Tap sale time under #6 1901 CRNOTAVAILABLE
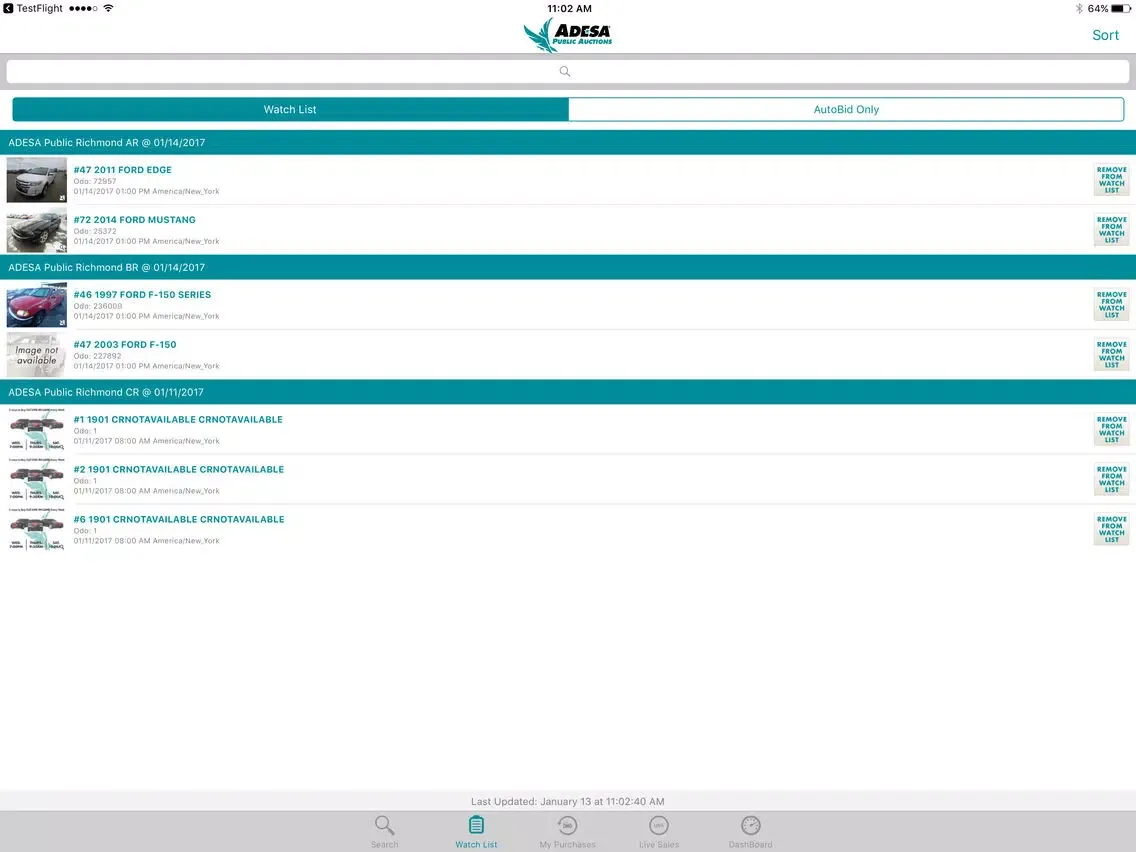The height and width of the screenshot is (852, 1136). [x=146, y=540]
